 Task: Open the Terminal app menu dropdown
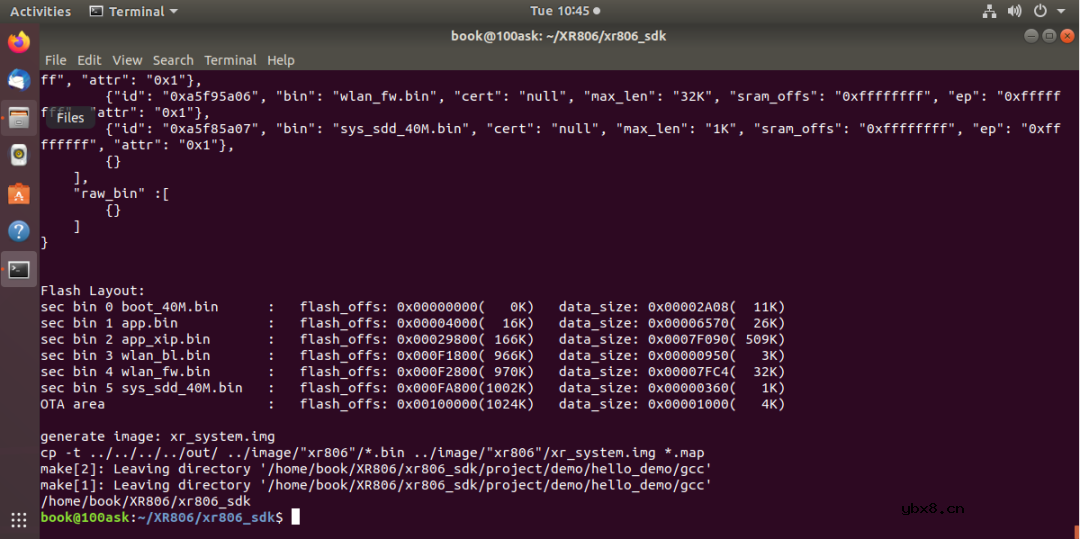[x=133, y=11]
